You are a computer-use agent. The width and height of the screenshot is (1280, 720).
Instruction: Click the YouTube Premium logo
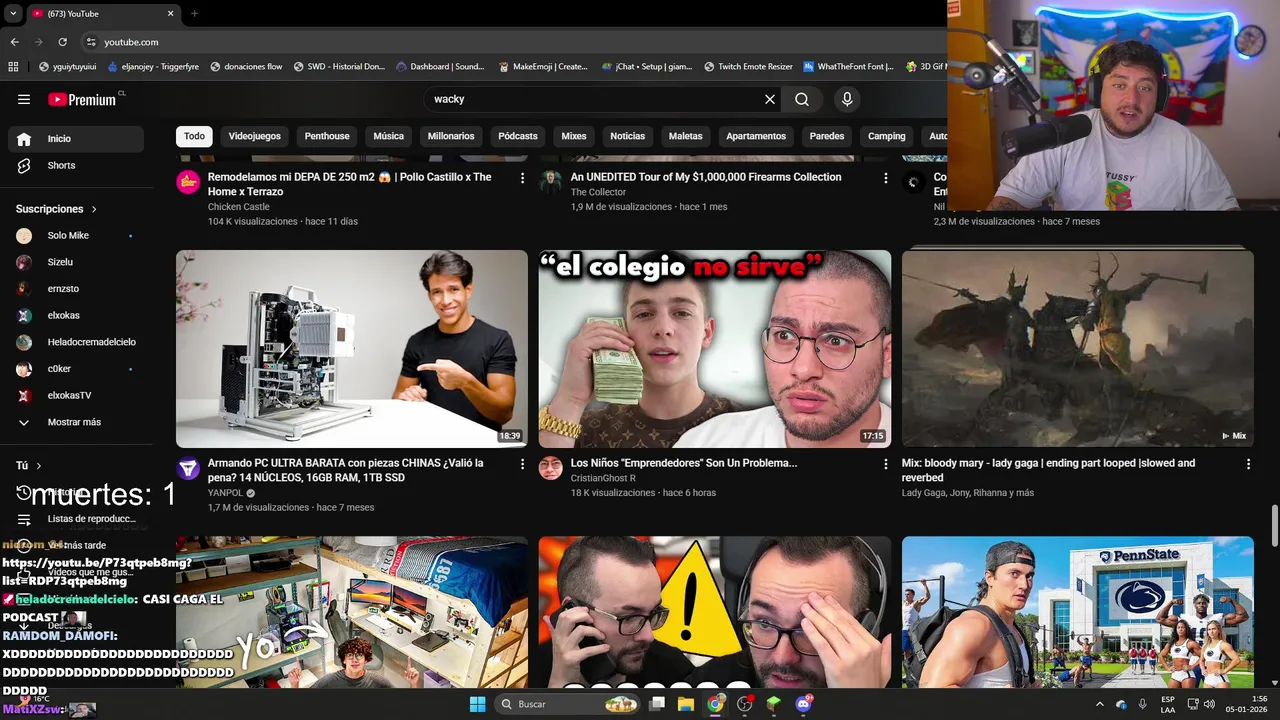click(83, 99)
